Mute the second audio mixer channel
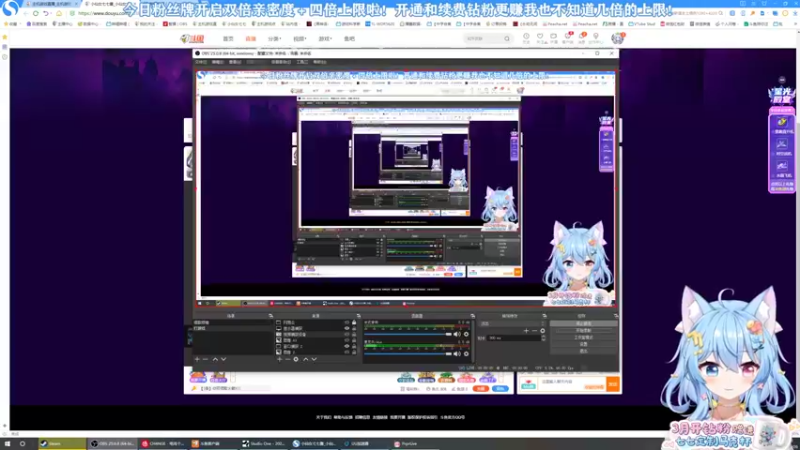Screen dimensions: 800x450 click(x=457, y=354)
